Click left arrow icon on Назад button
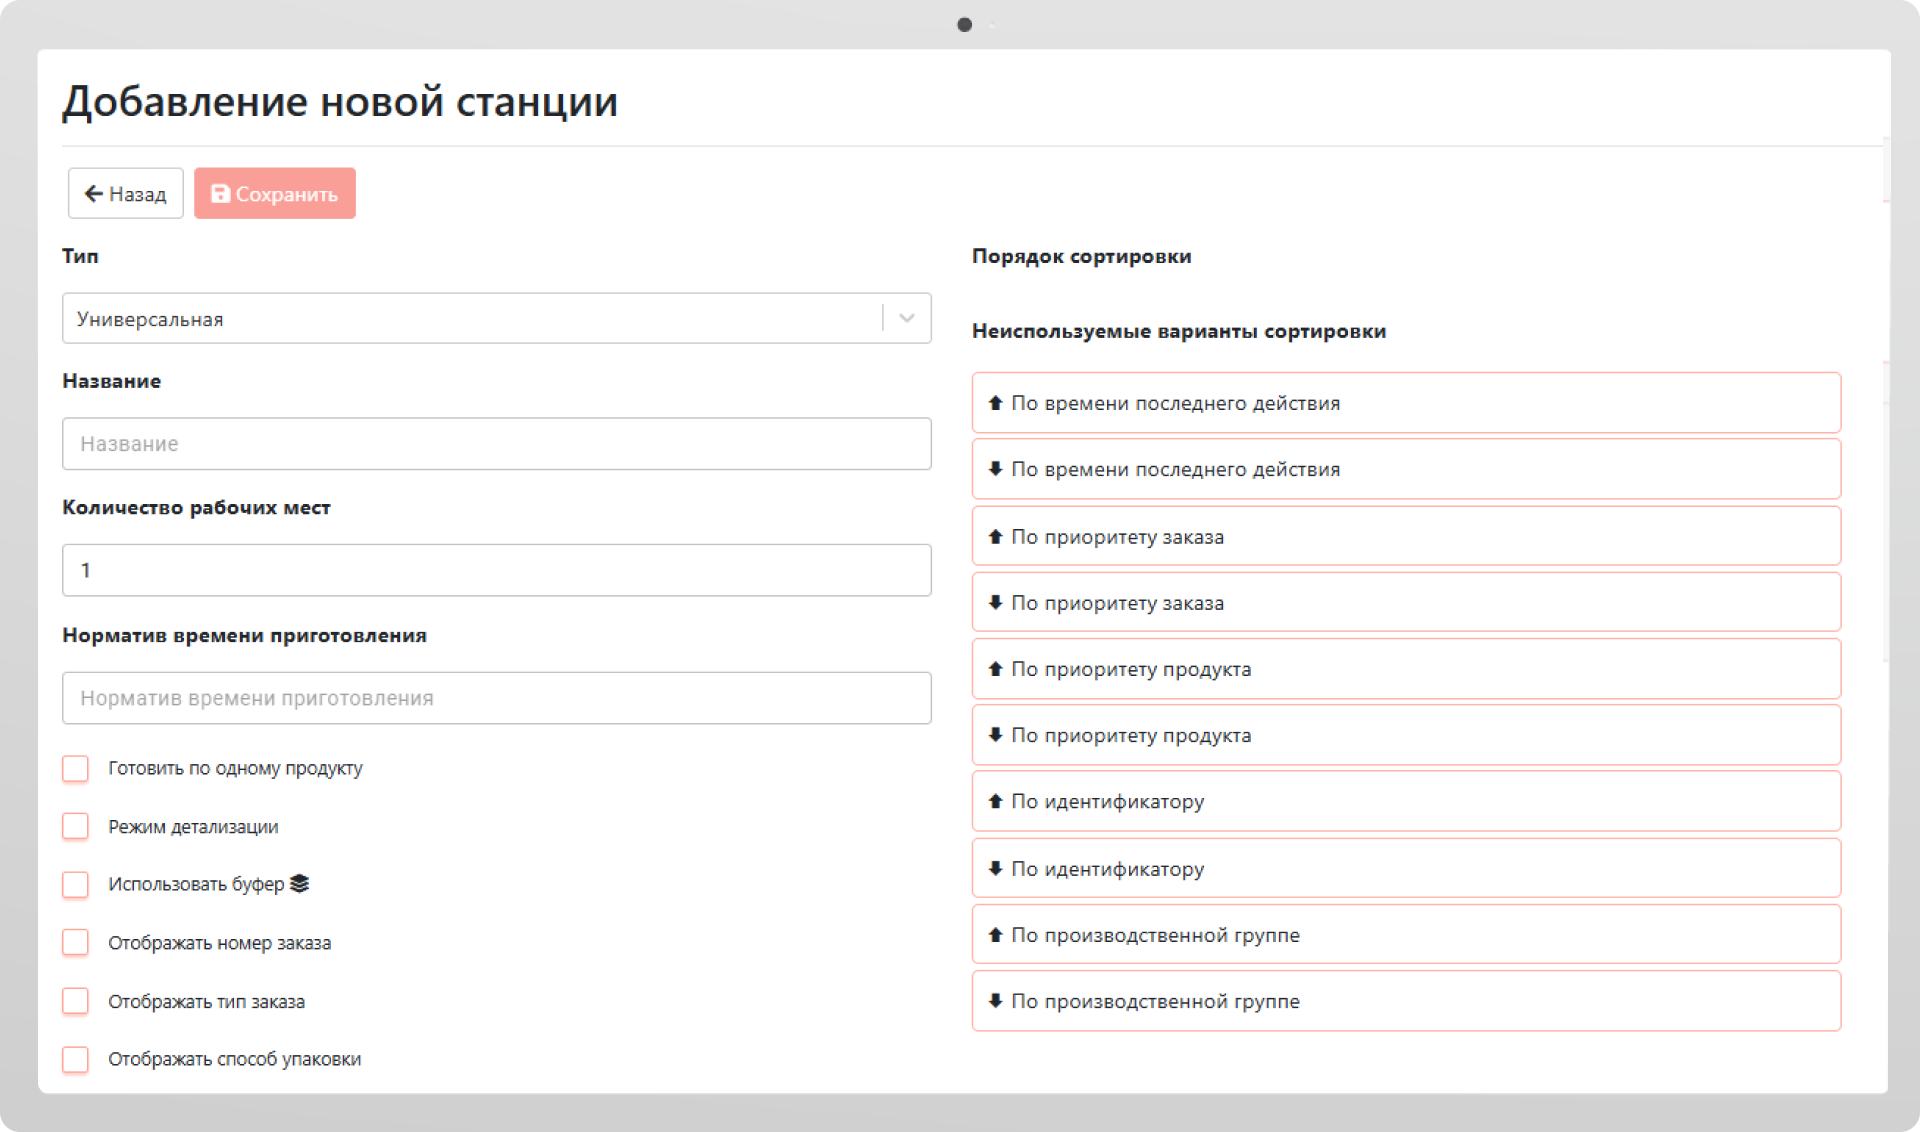 (94, 194)
